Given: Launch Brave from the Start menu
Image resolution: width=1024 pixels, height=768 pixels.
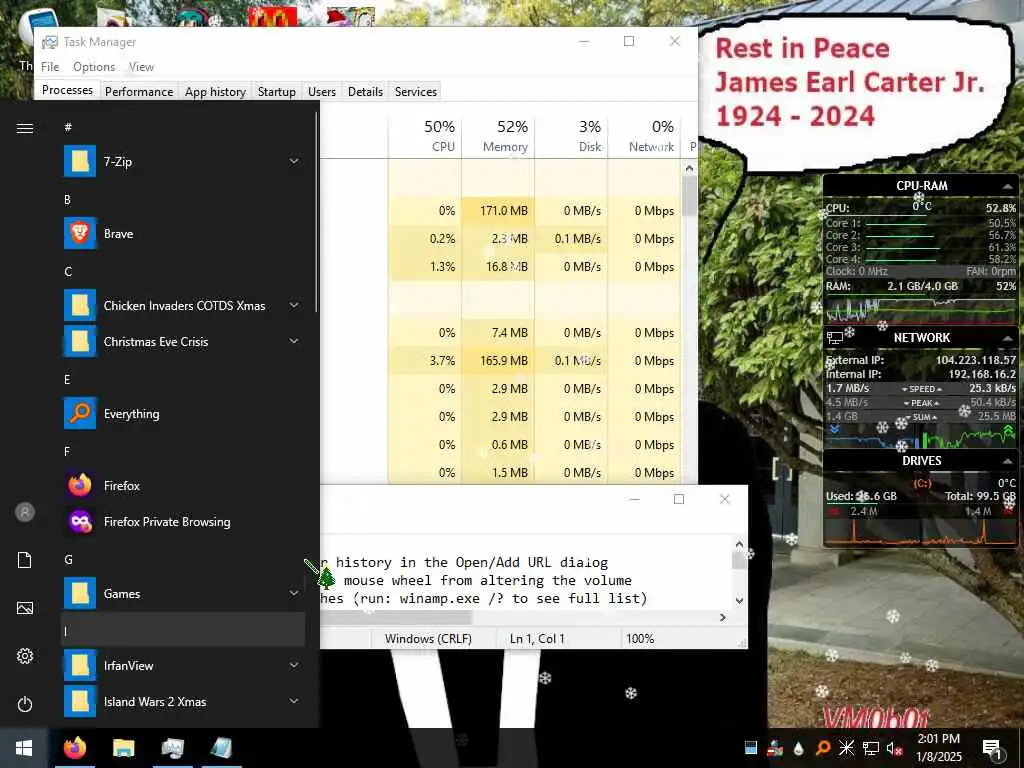Looking at the screenshot, I should (80, 233).
